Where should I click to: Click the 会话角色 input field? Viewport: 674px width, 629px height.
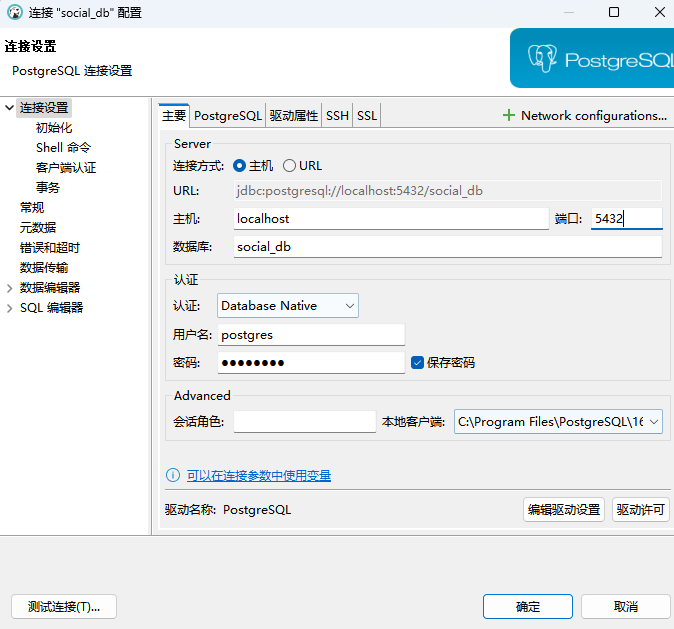(x=305, y=422)
